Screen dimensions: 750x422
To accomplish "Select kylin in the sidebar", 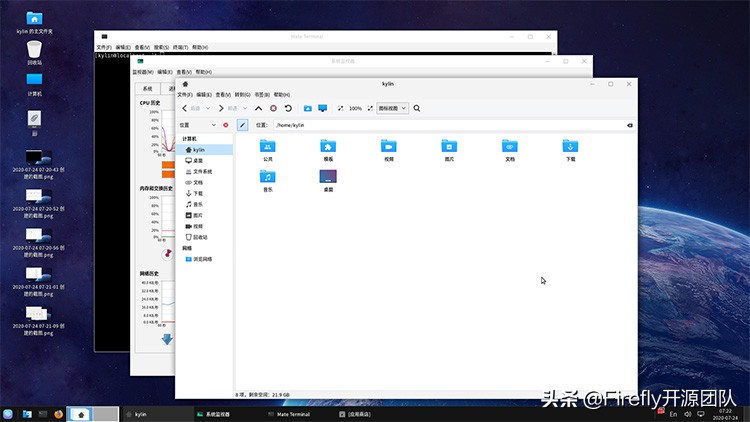I will [x=204, y=150].
